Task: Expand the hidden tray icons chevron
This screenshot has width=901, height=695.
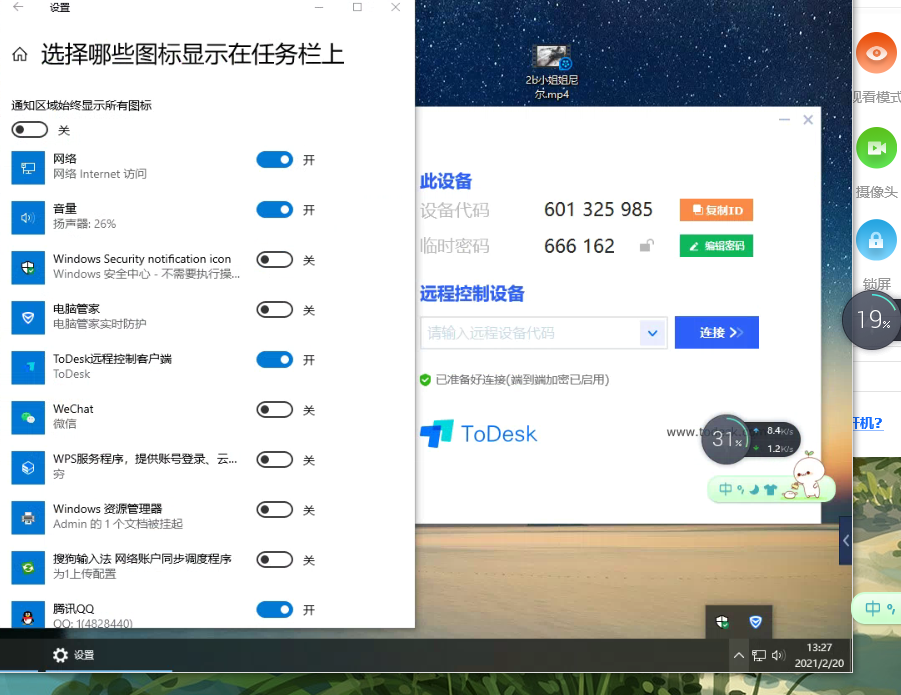Action: (x=738, y=656)
